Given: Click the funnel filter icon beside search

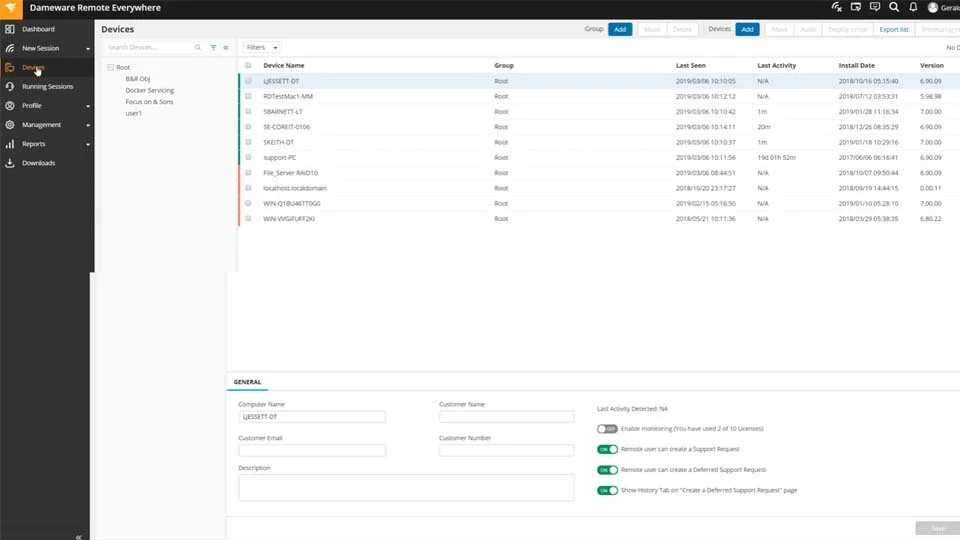Looking at the screenshot, I should [213, 47].
